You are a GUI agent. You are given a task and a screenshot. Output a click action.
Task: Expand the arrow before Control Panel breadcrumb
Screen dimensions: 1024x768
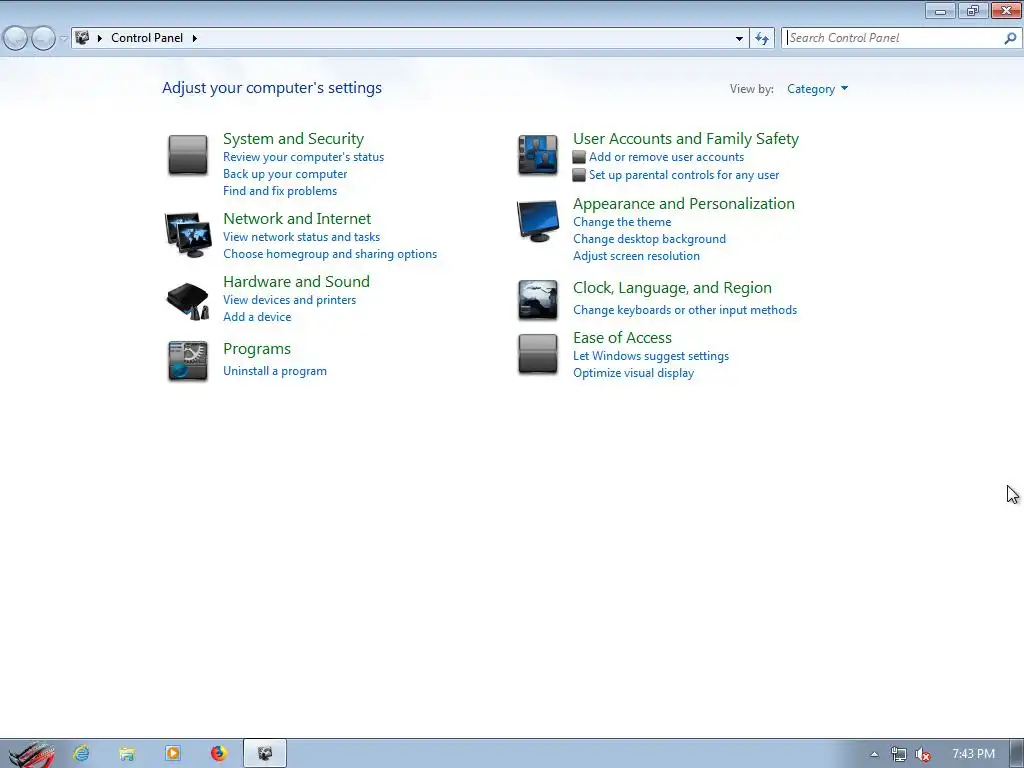coord(99,38)
